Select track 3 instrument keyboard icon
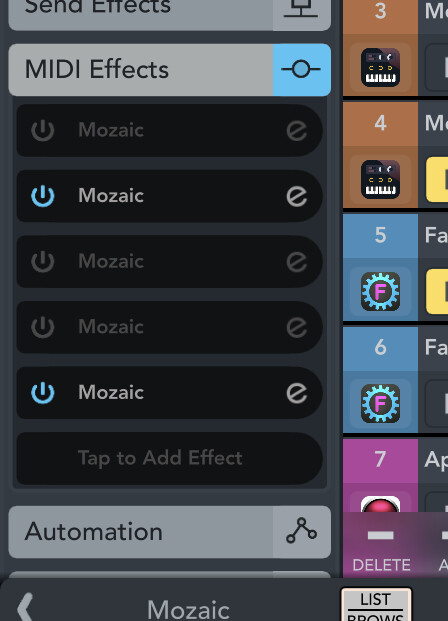Screen dimensions: 448x621 tap(380, 67)
